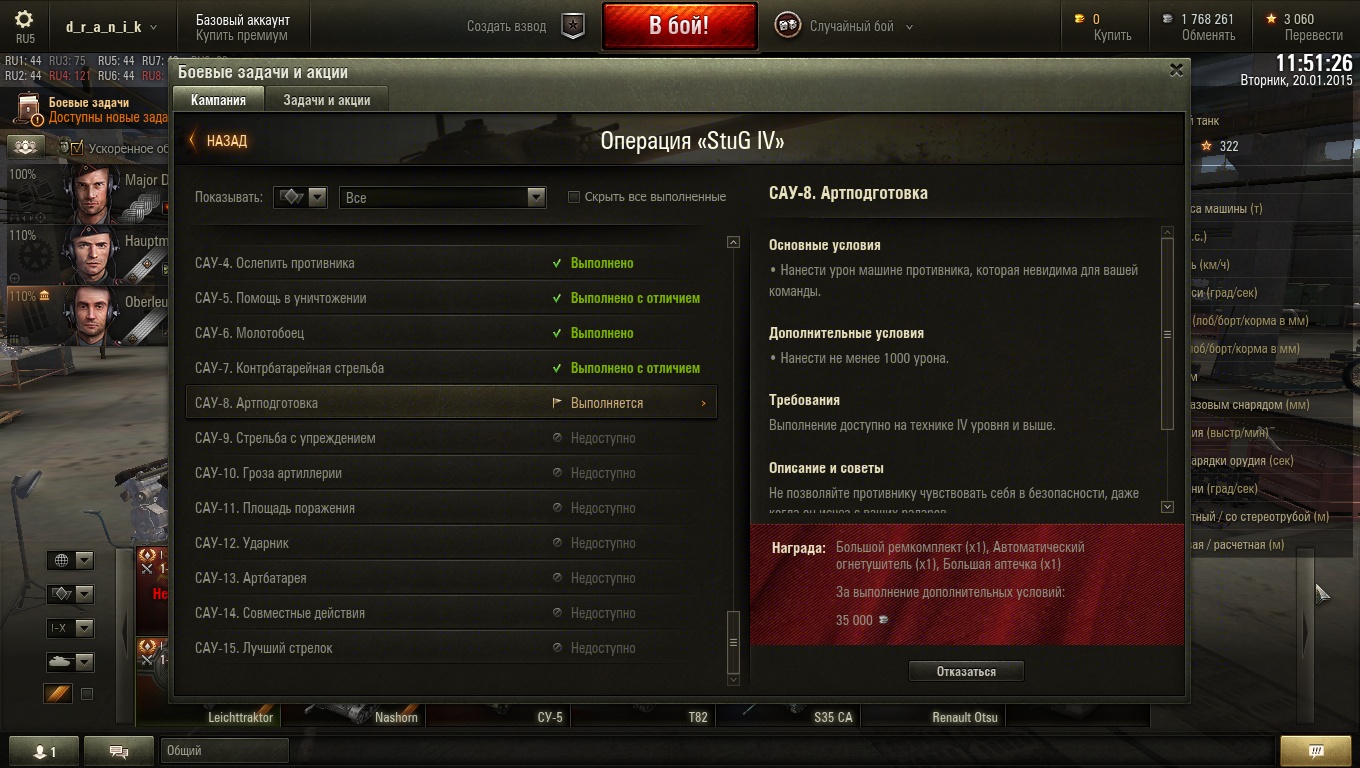Tick the small checkbox beside camouflage icon
The image size is (1360, 768).
87,694
